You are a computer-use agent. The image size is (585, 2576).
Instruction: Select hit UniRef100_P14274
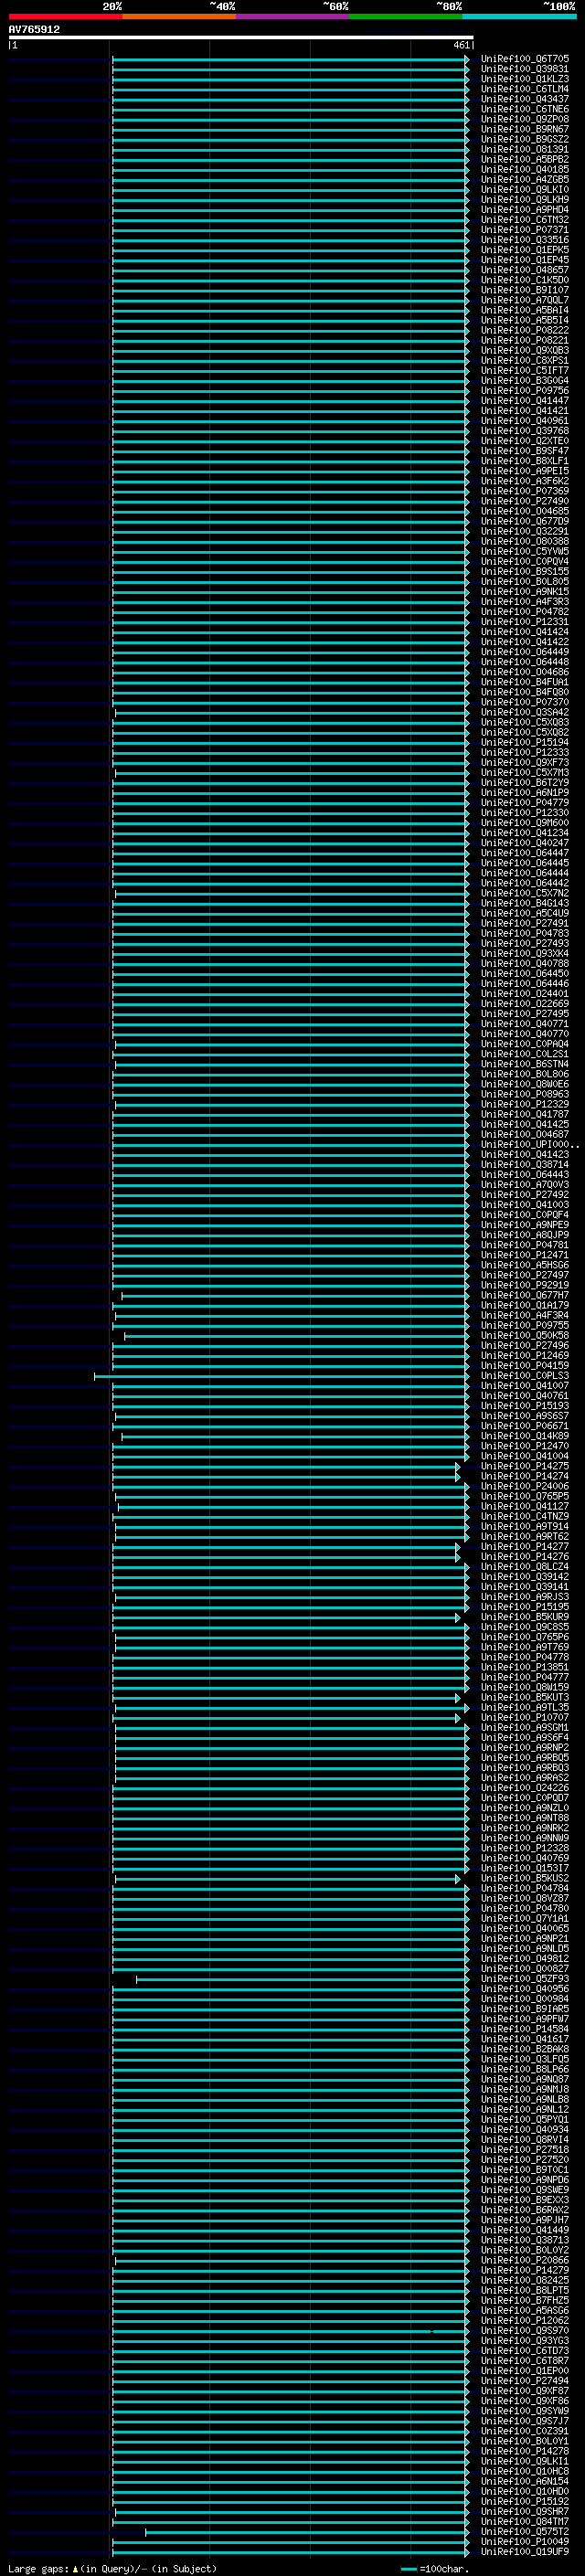[524, 1476]
